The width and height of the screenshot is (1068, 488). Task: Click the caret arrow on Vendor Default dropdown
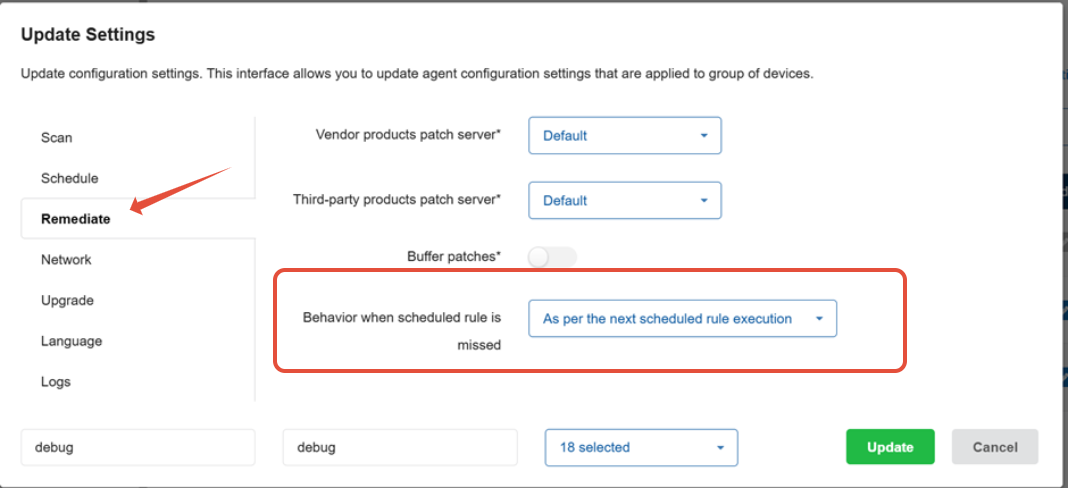pos(704,136)
